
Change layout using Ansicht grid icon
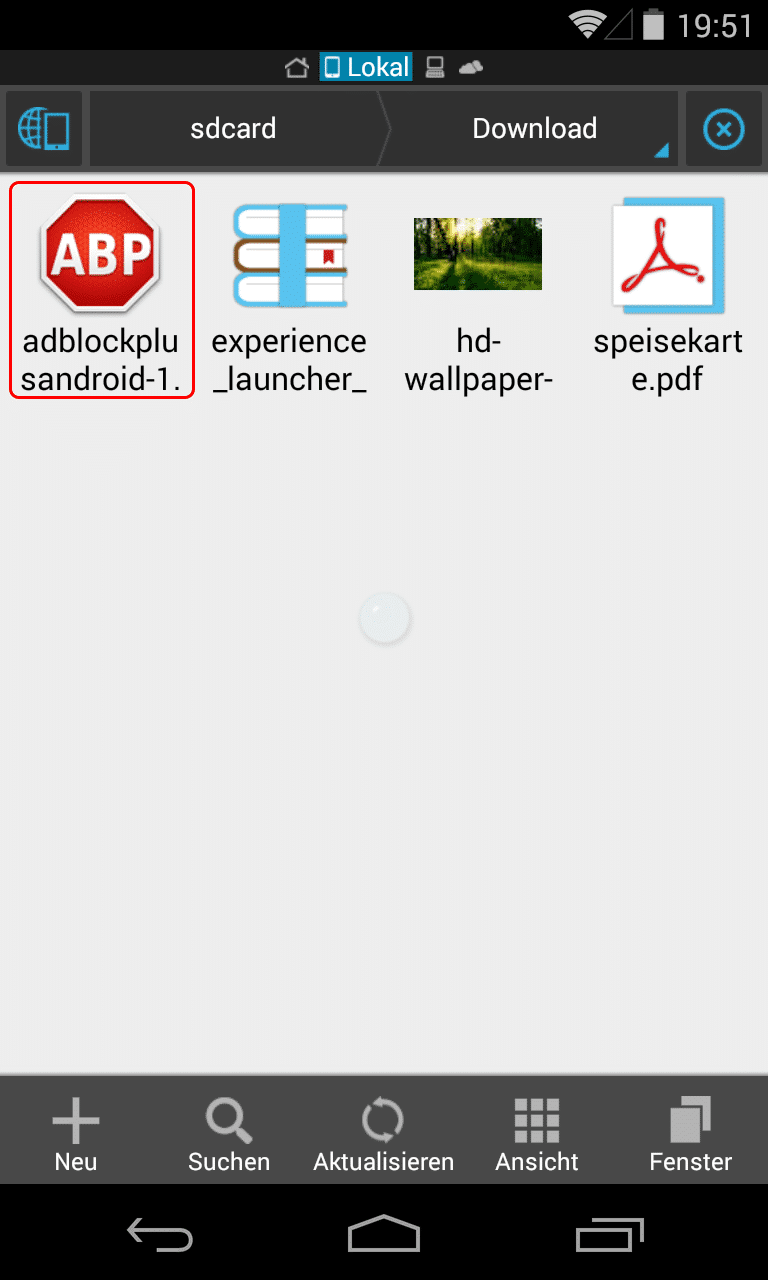(537, 1134)
